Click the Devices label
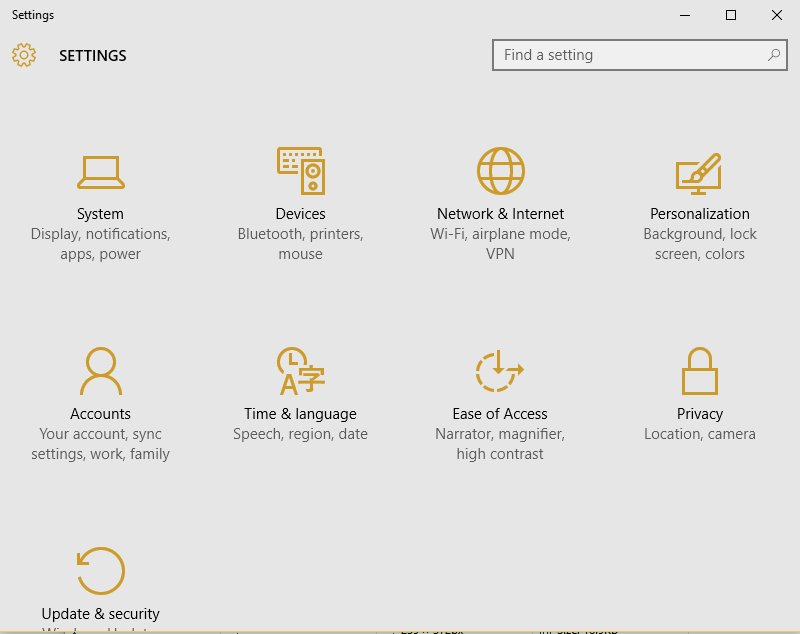This screenshot has height=634, width=800. point(301,214)
